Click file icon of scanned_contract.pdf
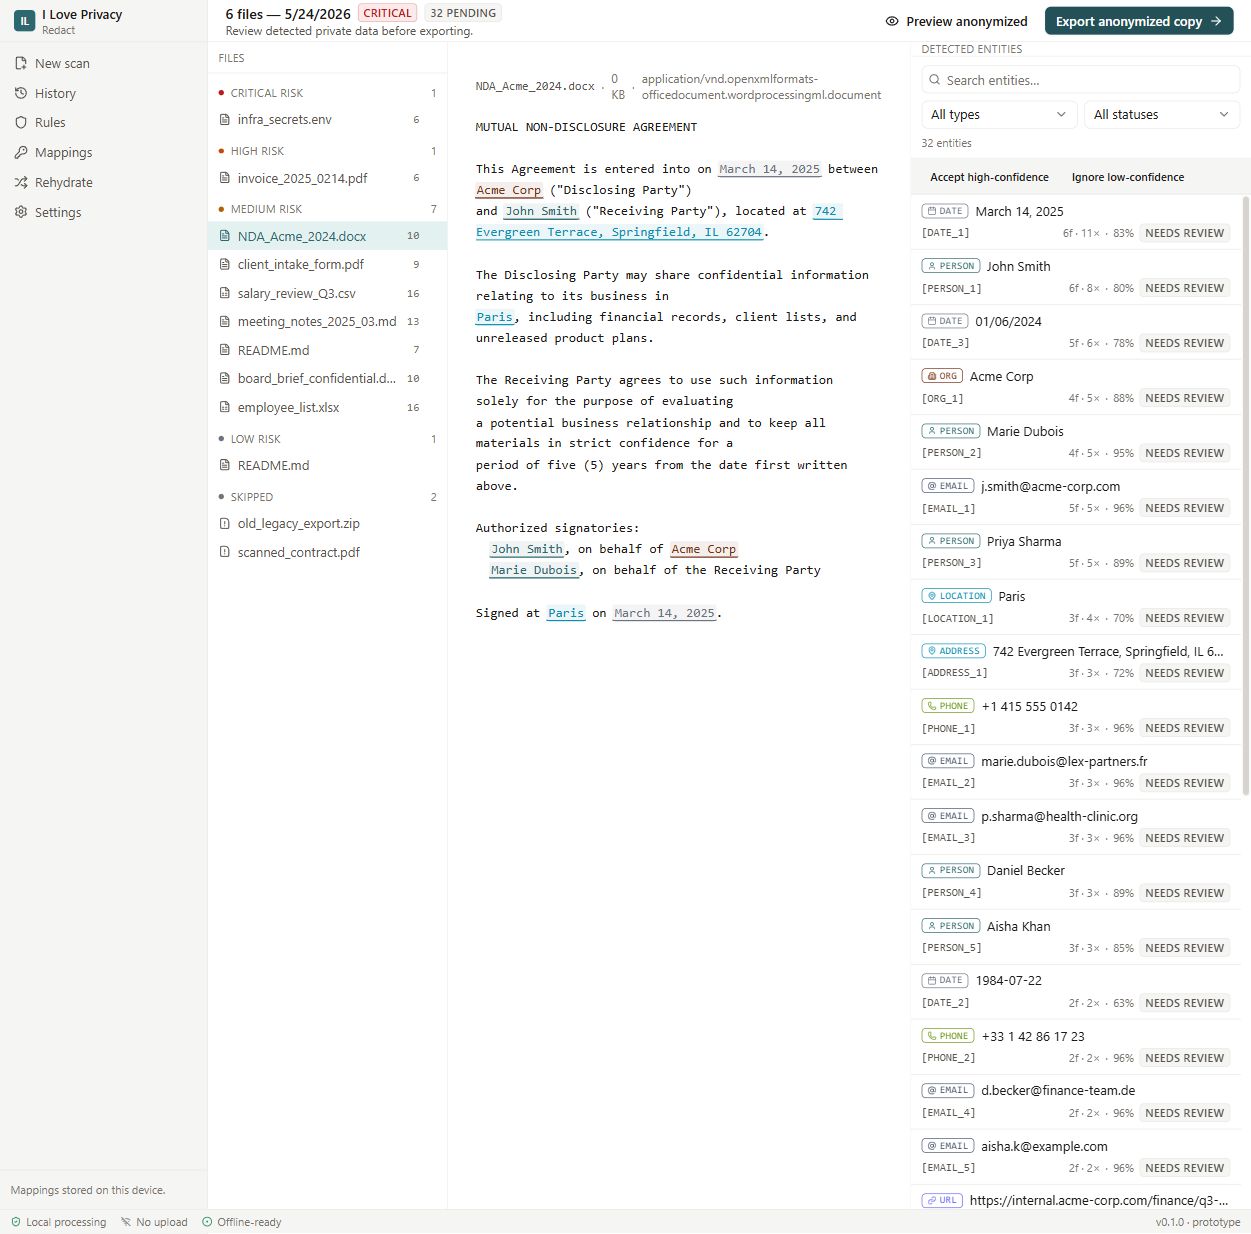 [x=225, y=552]
